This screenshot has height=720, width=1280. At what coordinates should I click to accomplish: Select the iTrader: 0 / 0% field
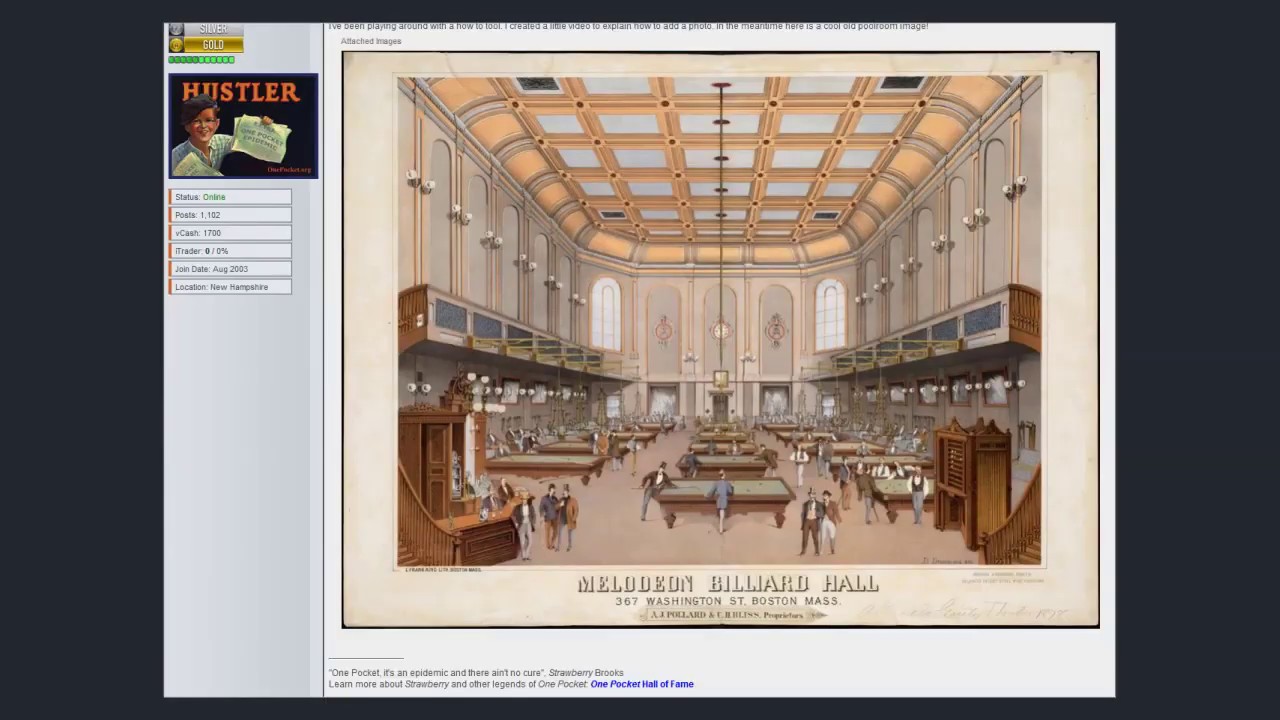click(x=230, y=251)
